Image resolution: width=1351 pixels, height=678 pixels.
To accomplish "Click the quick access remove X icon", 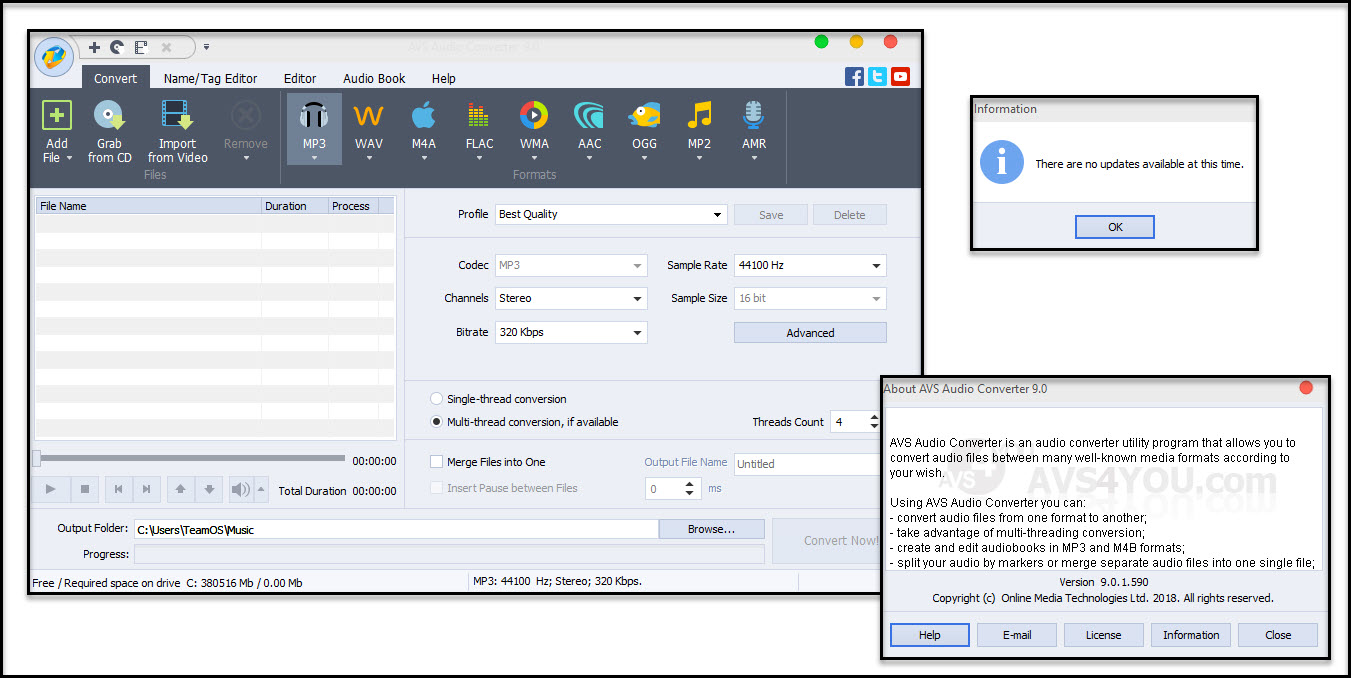I will click(x=166, y=47).
